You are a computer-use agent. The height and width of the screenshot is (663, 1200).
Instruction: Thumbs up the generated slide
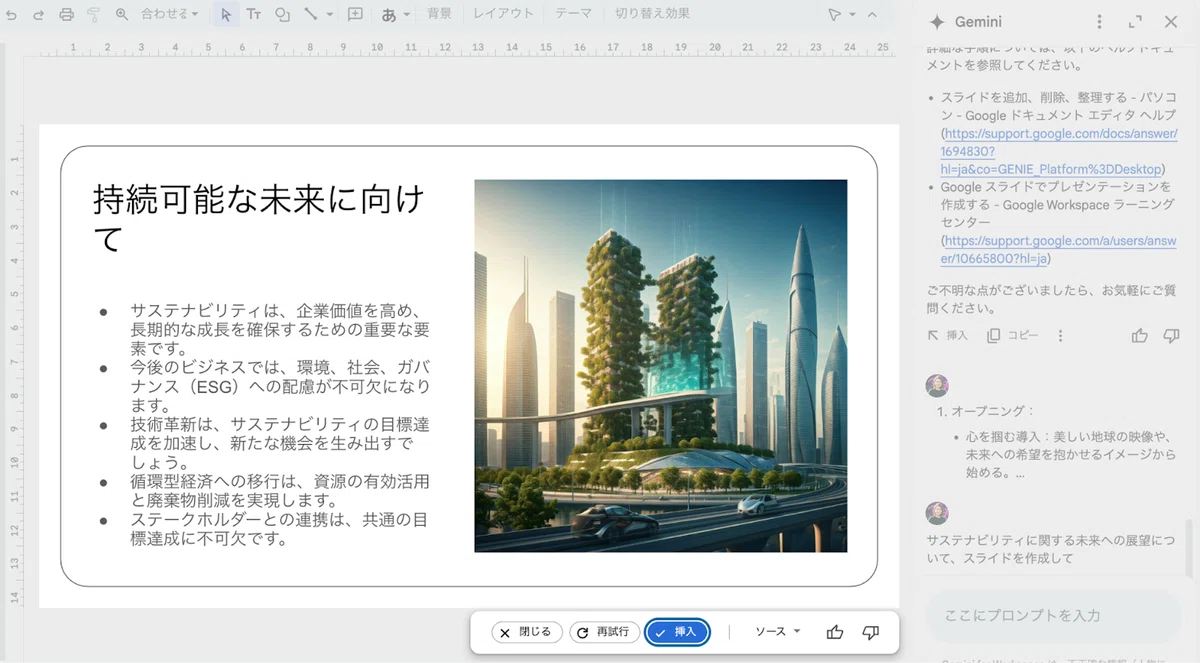coord(835,632)
